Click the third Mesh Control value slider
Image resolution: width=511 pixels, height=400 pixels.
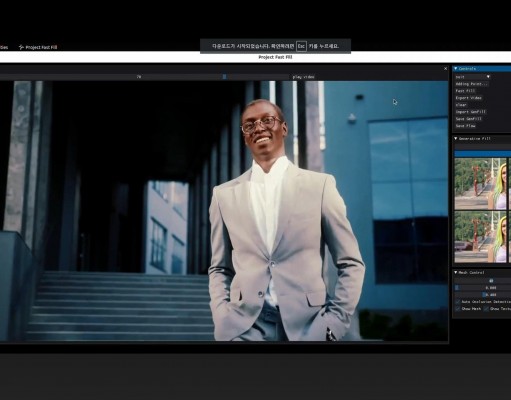[x=483, y=295]
